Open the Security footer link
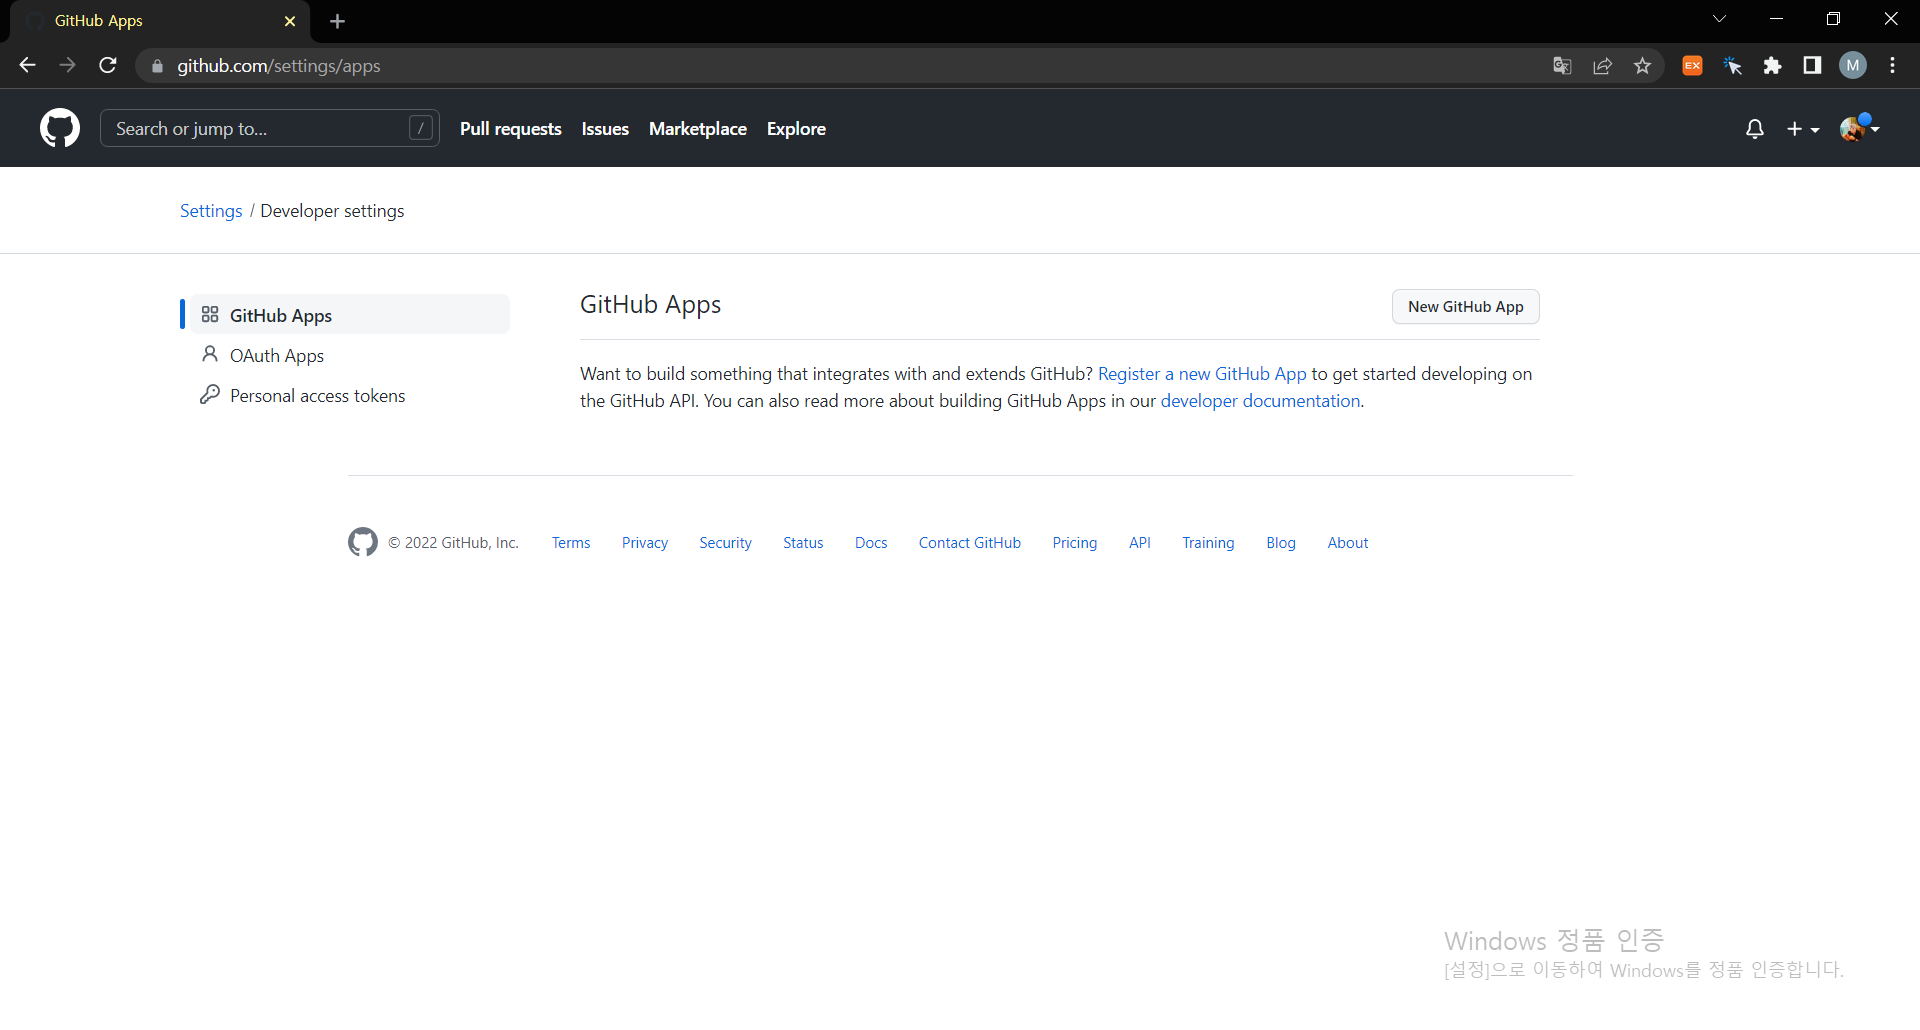The width and height of the screenshot is (1920, 1030). (x=725, y=543)
